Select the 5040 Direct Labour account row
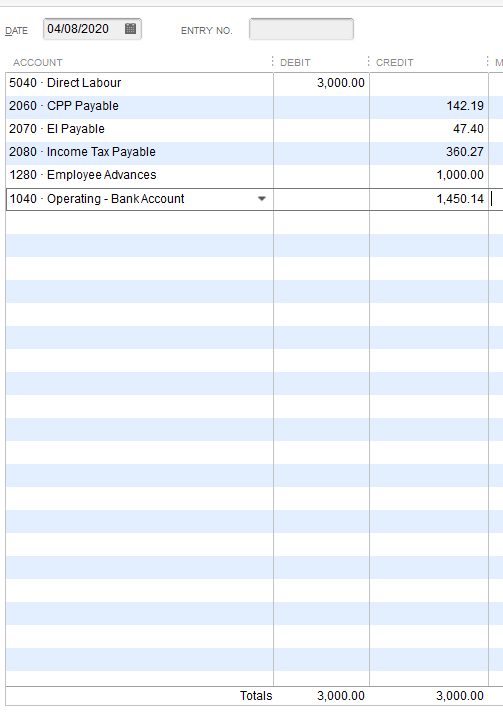This screenshot has width=503, height=727. pyautogui.click(x=140, y=83)
